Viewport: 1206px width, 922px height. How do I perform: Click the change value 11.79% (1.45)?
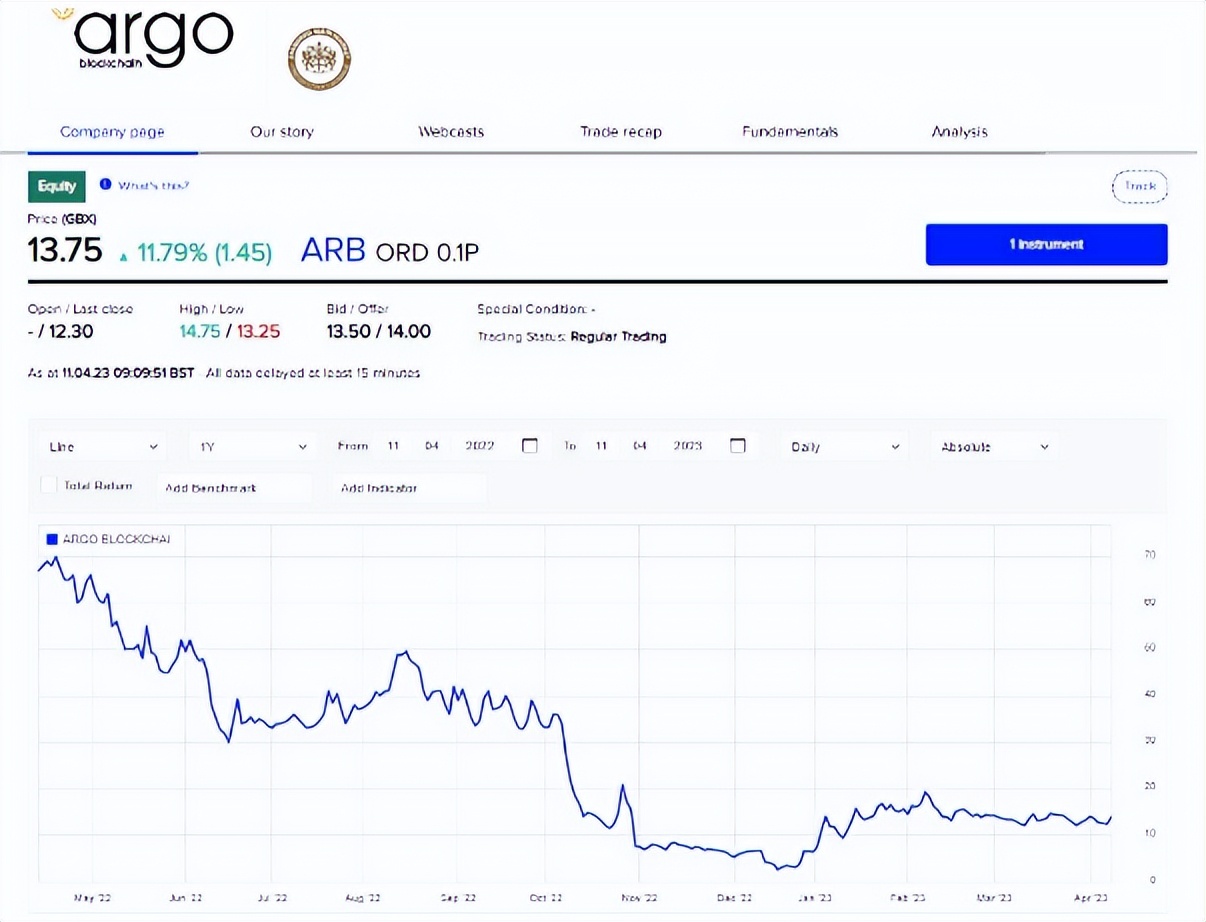click(204, 253)
